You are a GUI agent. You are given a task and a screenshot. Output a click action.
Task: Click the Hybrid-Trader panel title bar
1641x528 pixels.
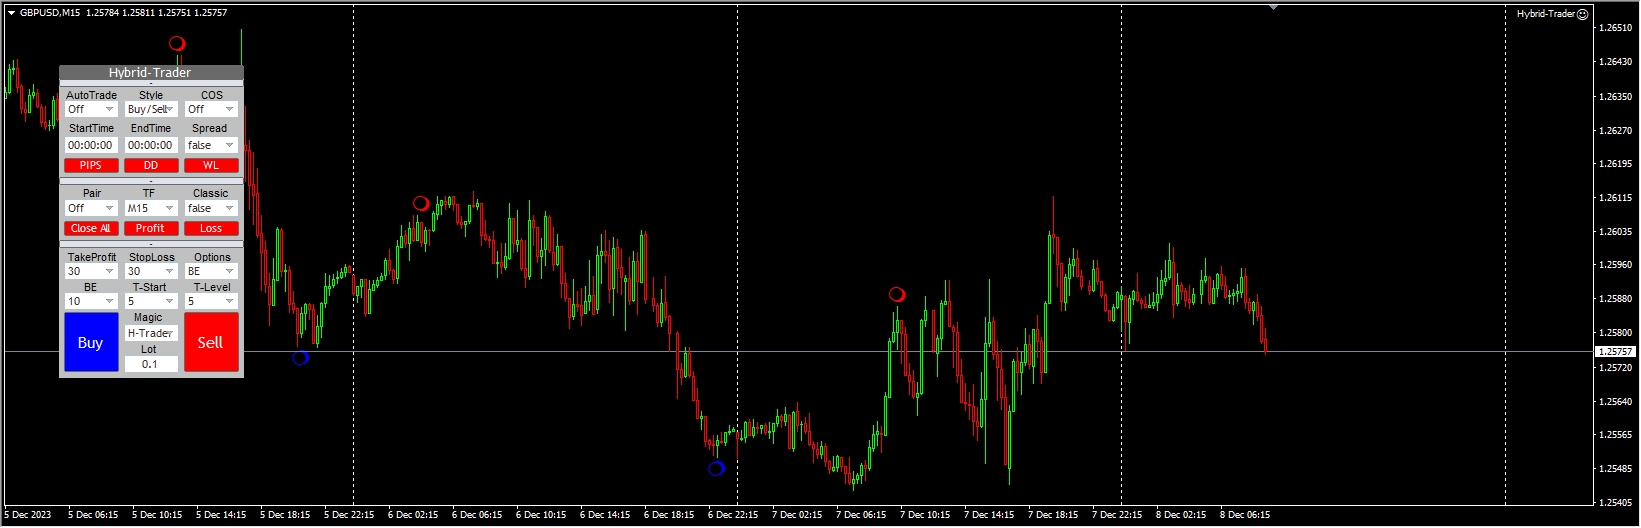151,73
